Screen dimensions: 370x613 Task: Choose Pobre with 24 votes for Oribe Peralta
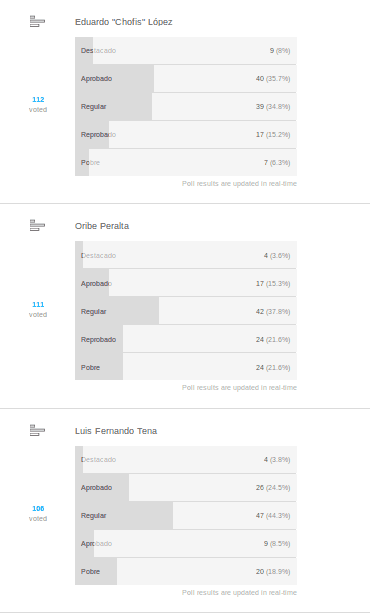click(186, 367)
